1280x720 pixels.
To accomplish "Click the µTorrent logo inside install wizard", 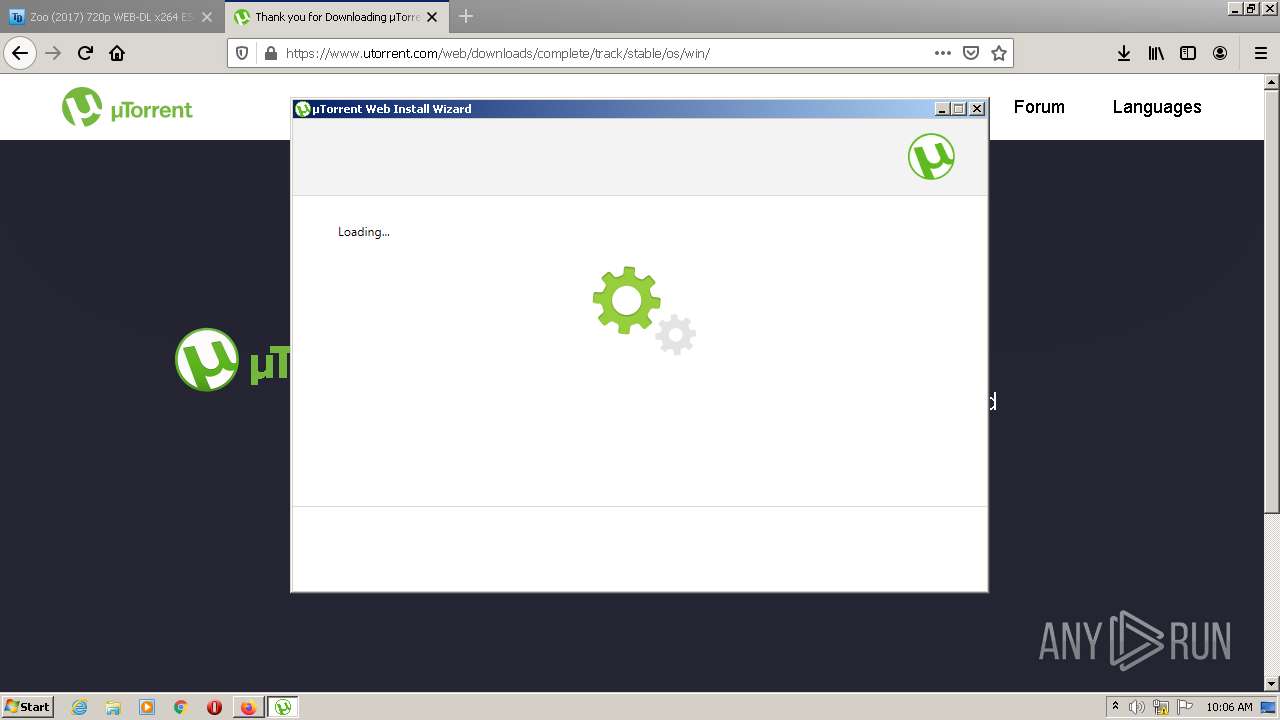I will click(931, 157).
